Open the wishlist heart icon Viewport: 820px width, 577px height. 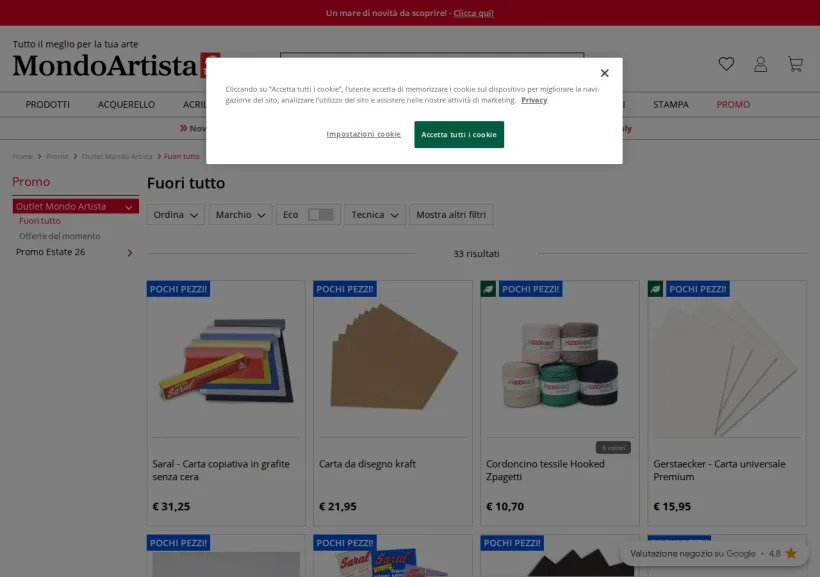pos(726,64)
